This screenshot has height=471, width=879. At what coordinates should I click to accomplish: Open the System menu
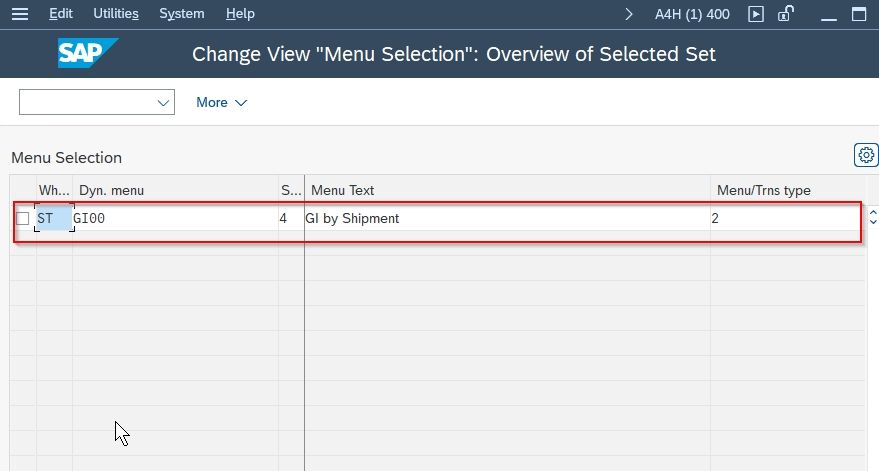(182, 13)
